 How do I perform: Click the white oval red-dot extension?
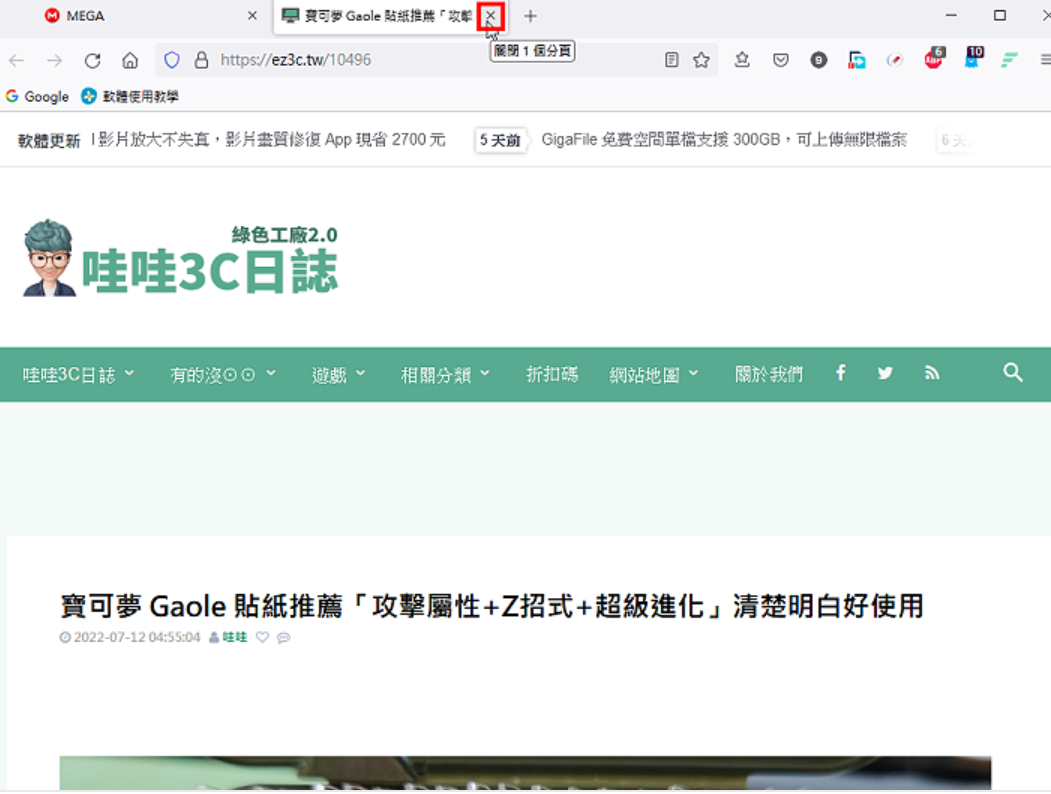(x=894, y=60)
